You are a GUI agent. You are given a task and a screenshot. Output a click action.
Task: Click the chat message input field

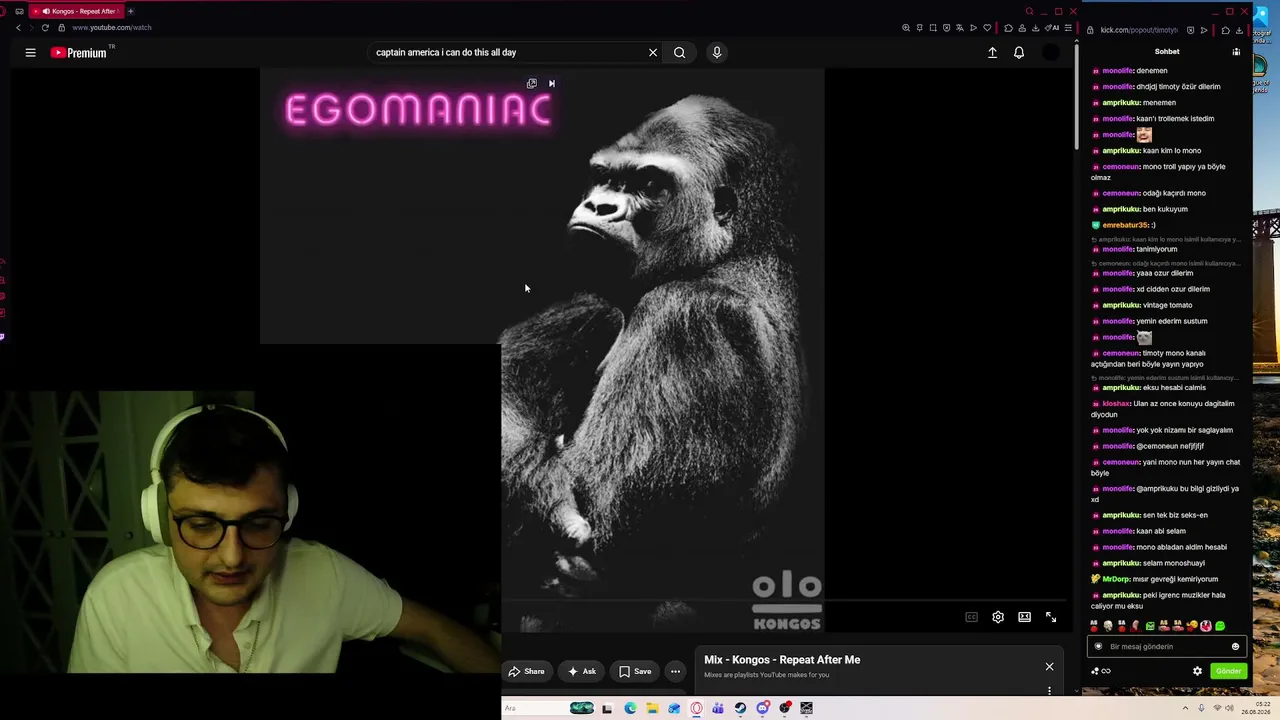[x=1165, y=646]
